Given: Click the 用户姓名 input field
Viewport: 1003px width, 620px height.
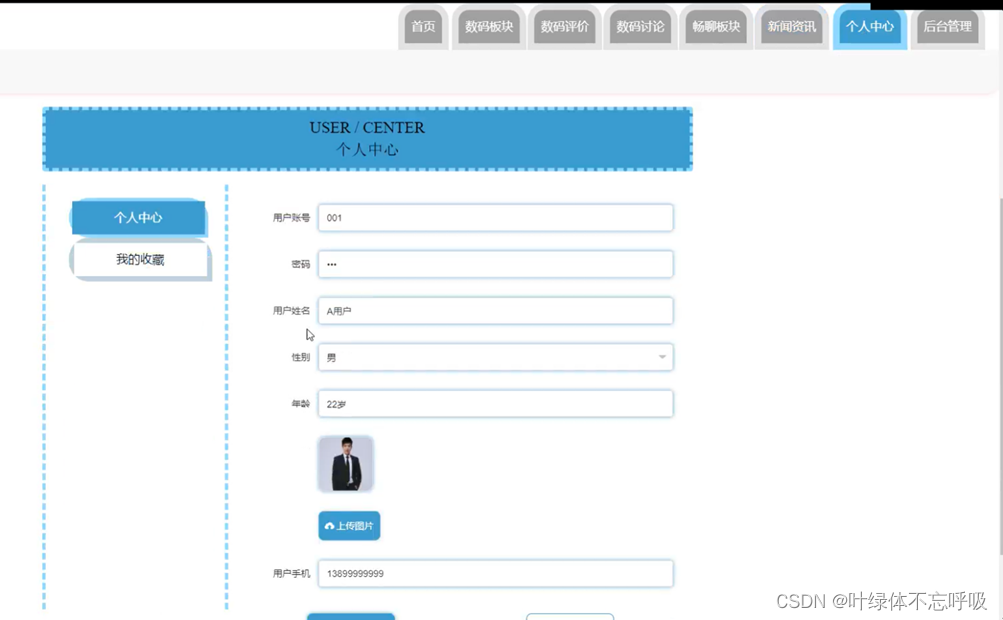Looking at the screenshot, I should pyautogui.click(x=495, y=311).
